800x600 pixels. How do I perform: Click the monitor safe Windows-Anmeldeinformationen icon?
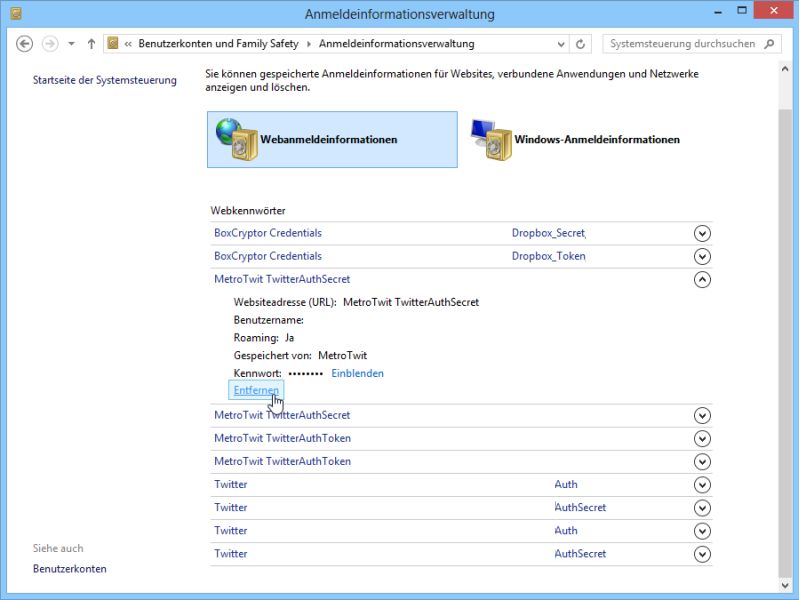tap(491, 139)
